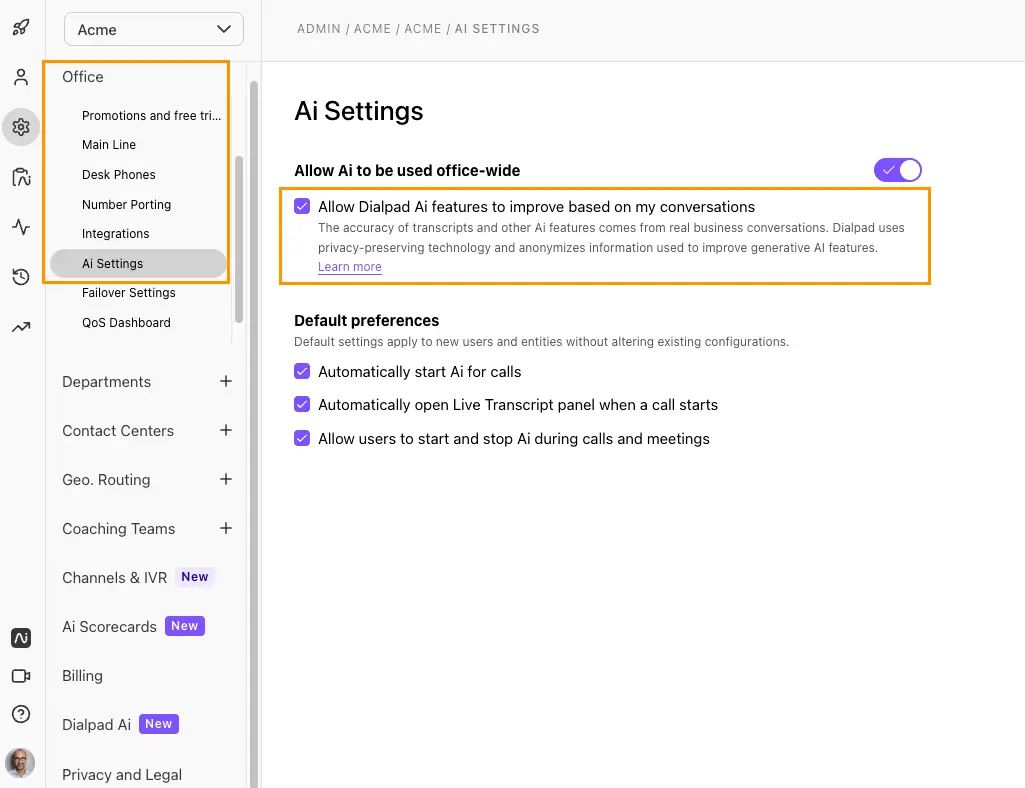Disable Allow Ai to be used office-wide
Image resolution: width=1025 pixels, height=788 pixels.
pyautogui.click(x=897, y=170)
